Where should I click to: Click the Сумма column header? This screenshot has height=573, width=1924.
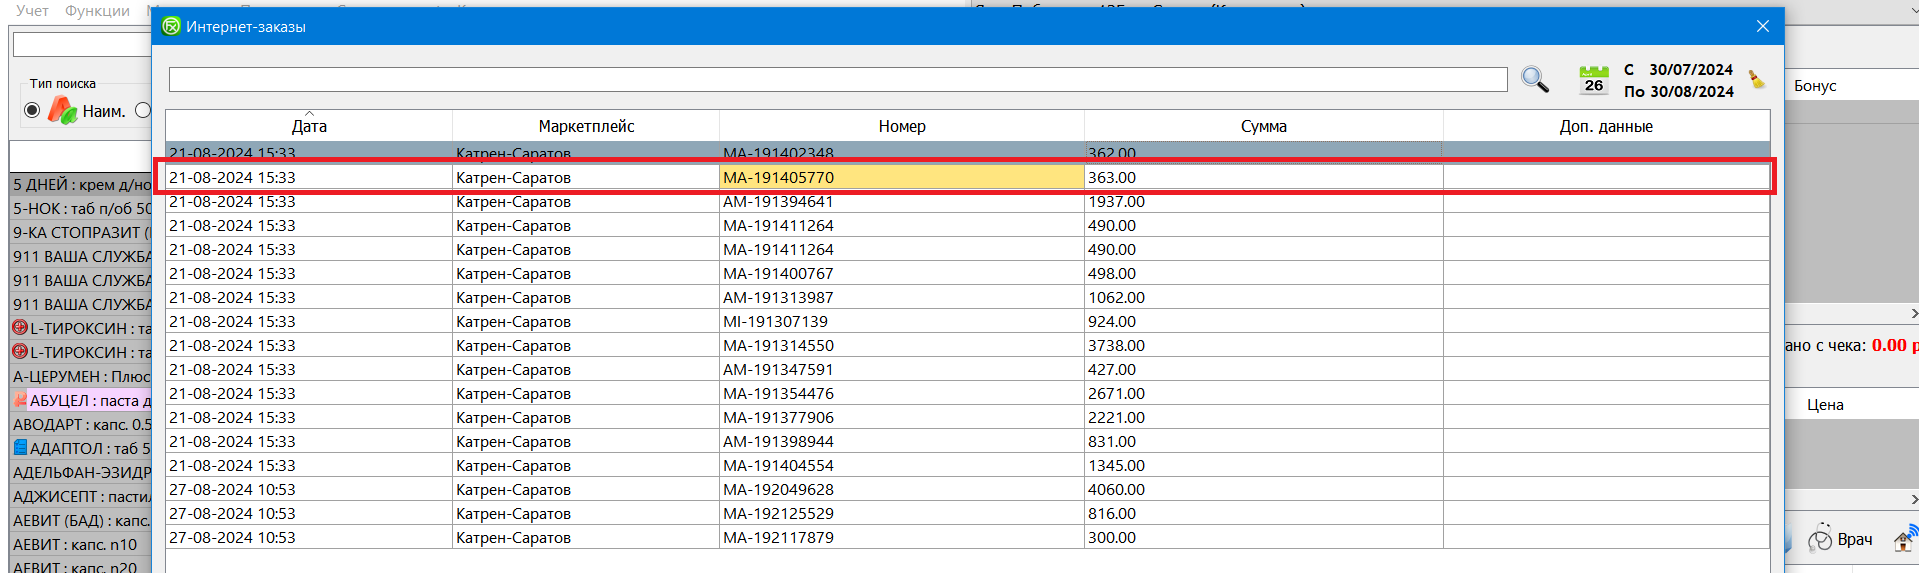[x=1263, y=126]
